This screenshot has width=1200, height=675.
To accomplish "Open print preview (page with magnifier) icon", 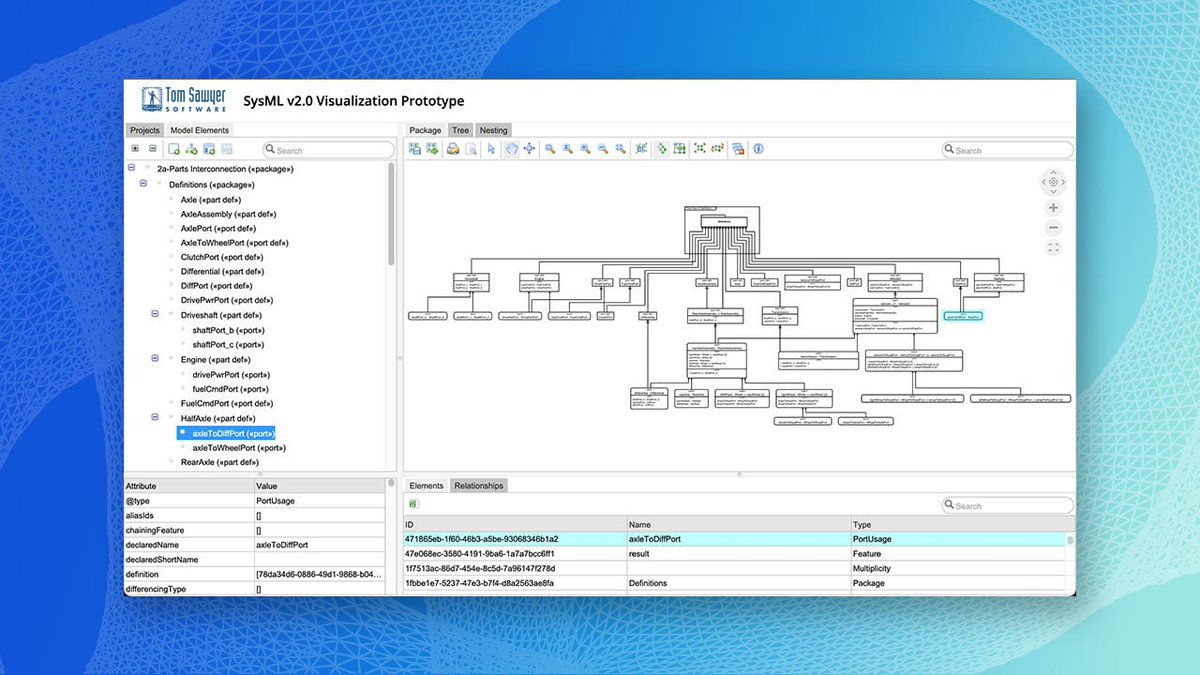I will (x=470, y=149).
